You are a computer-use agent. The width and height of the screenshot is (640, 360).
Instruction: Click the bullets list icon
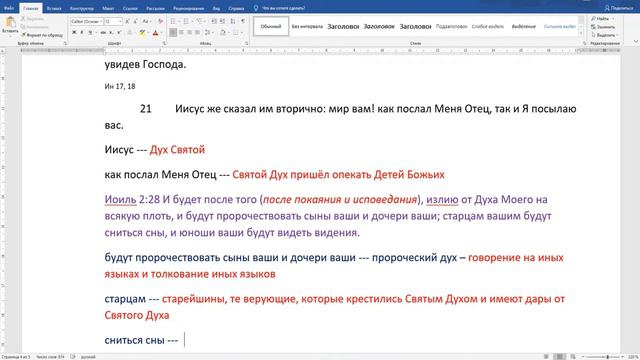(173, 21)
